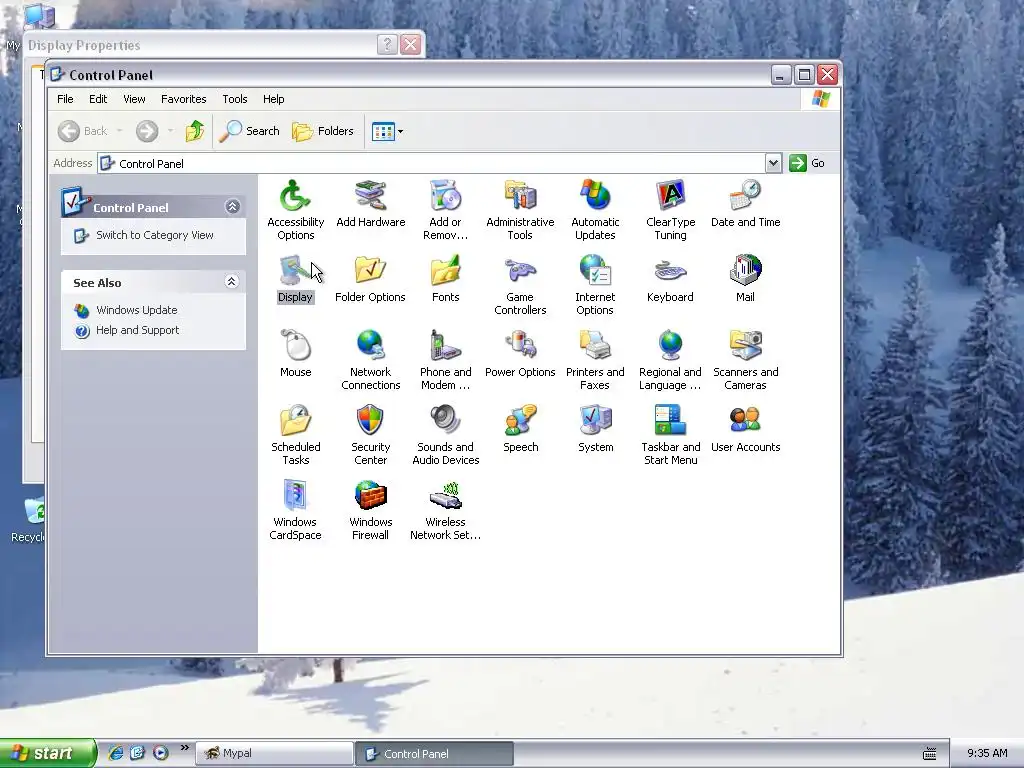Select the Fonts folder icon

445,270
